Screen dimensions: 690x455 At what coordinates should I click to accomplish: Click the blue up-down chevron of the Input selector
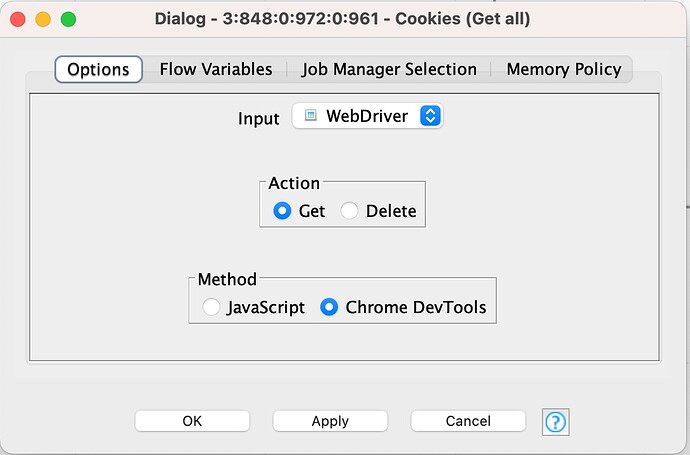[430, 116]
